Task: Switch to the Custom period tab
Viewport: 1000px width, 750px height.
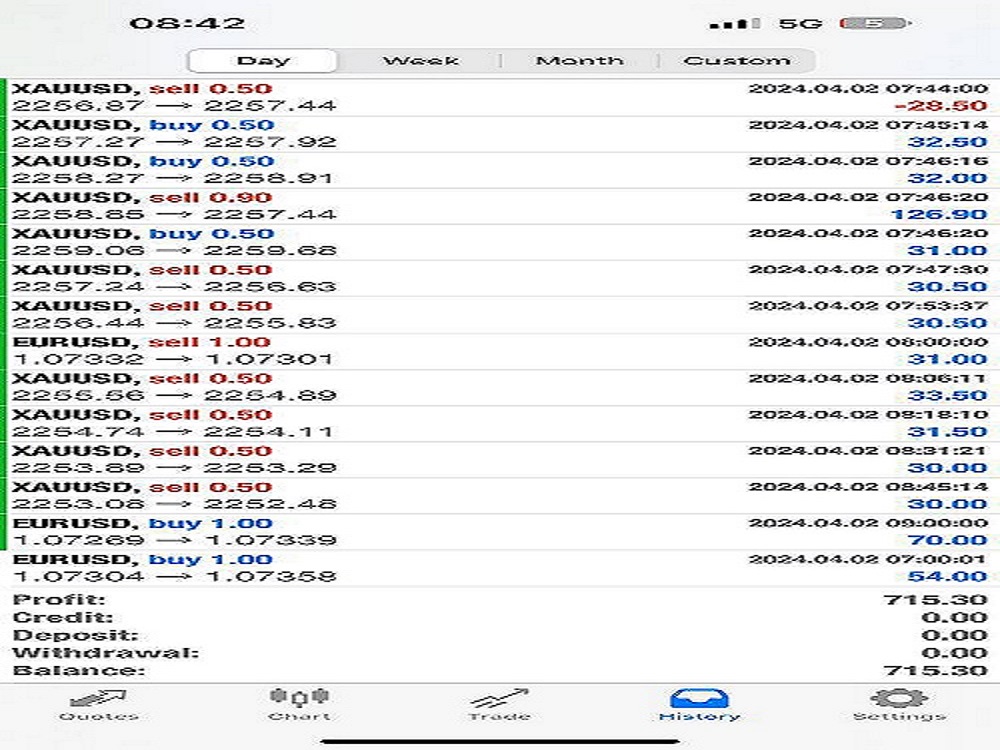Action: 737,61
